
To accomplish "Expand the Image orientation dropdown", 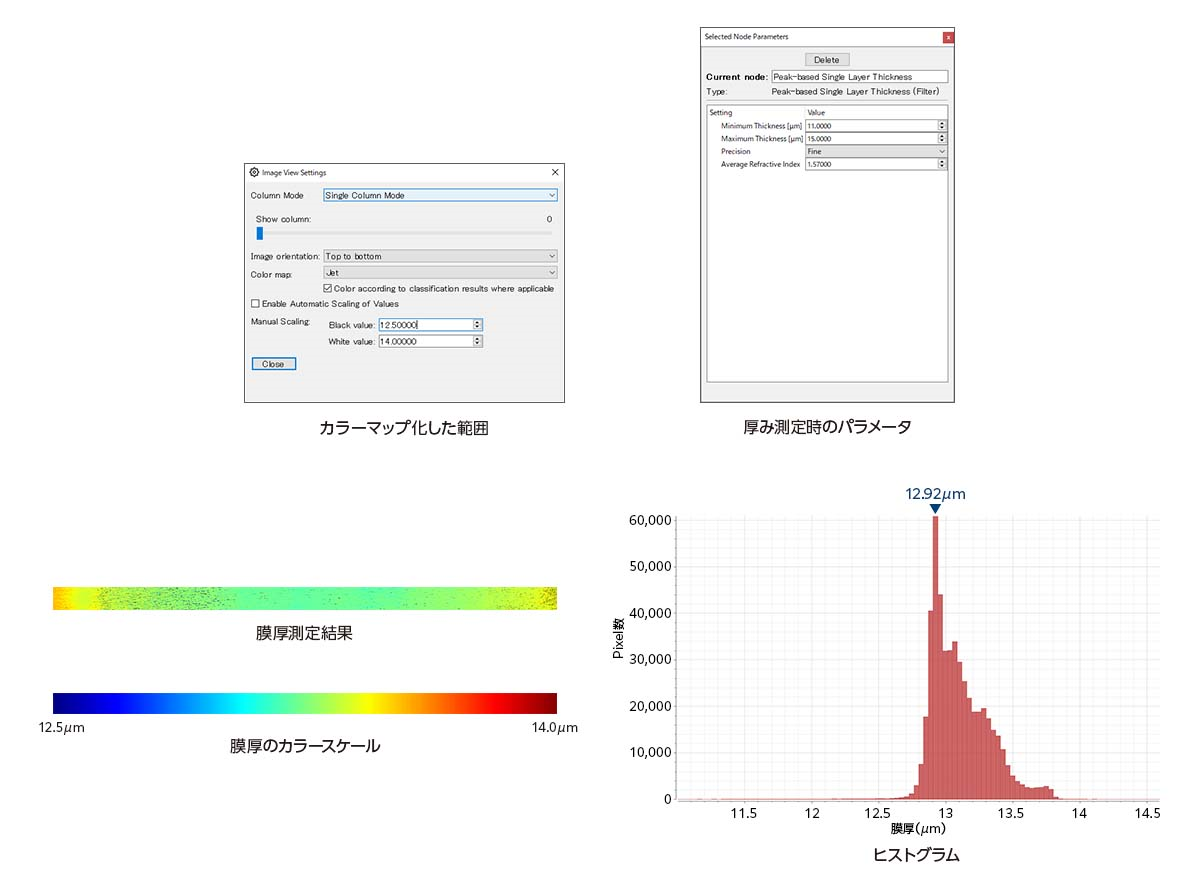I will click(440, 256).
